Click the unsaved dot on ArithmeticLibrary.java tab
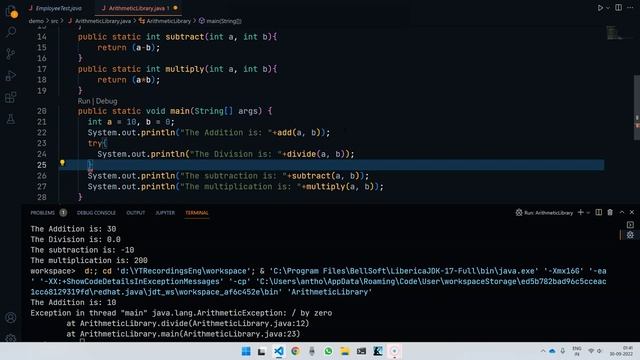 [x=176, y=8]
